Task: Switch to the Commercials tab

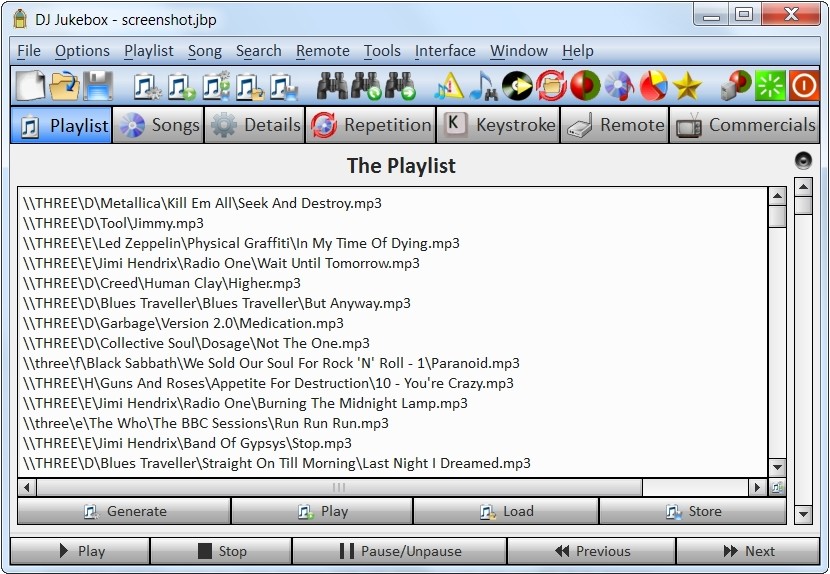Action: tap(745, 125)
